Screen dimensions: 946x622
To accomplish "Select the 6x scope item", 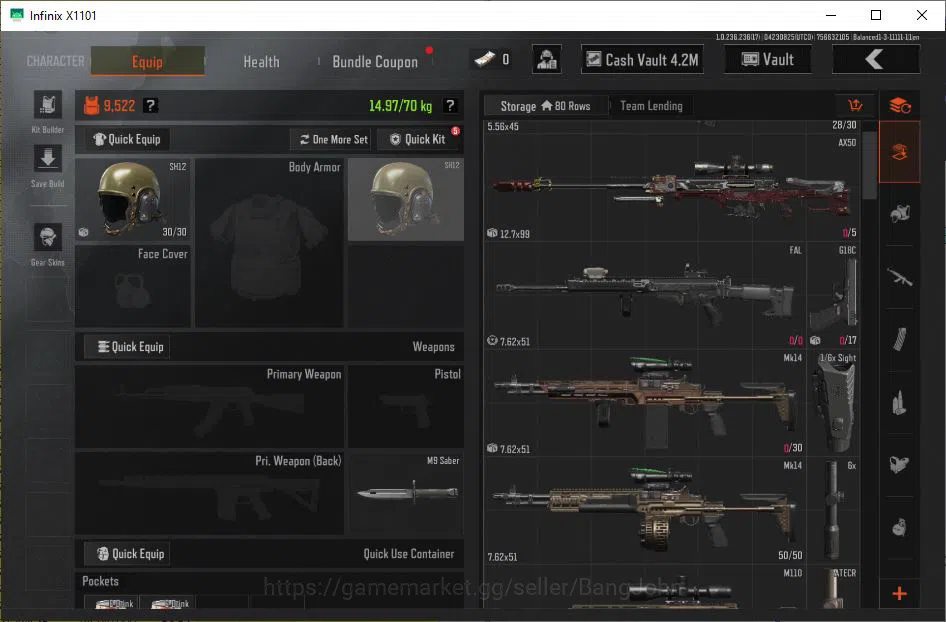I will 833,510.
